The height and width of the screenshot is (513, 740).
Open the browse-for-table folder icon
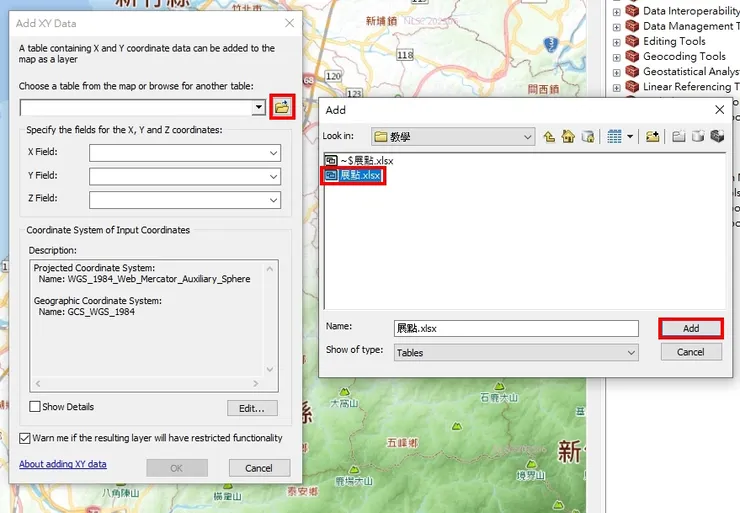[282, 107]
